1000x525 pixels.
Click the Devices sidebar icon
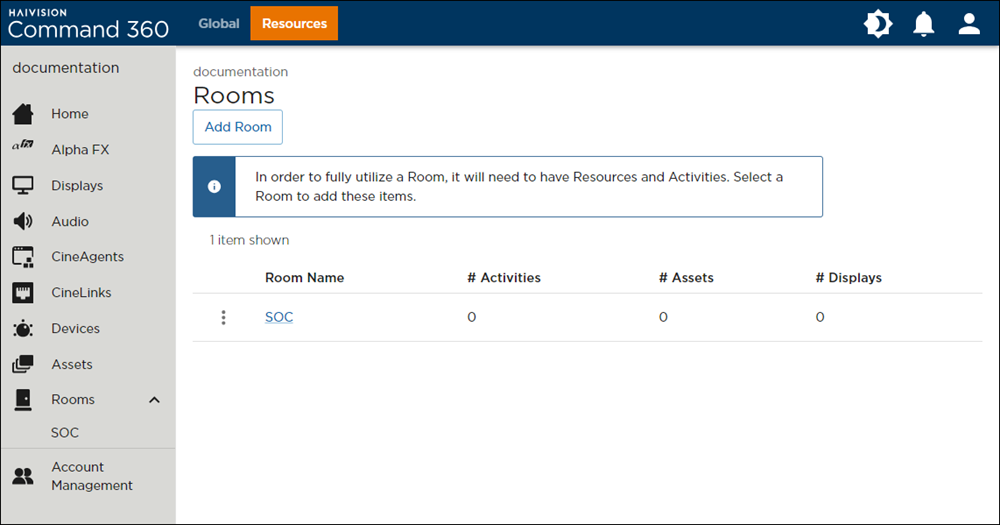tap(23, 329)
